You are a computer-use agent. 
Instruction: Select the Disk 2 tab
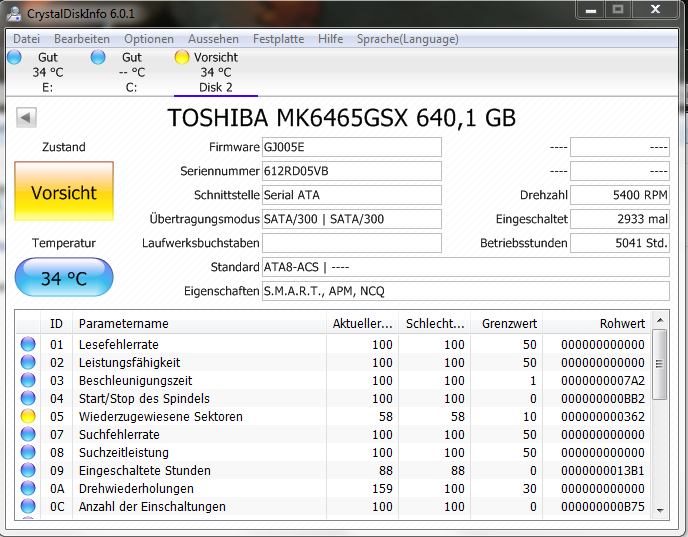click(x=215, y=72)
